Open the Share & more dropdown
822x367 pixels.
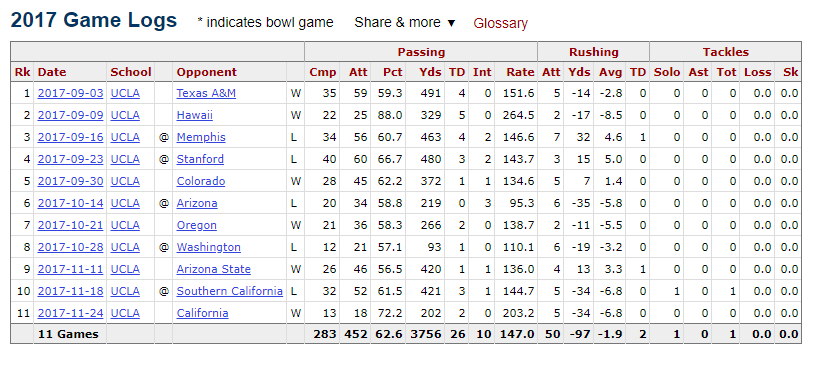pyautogui.click(x=405, y=23)
